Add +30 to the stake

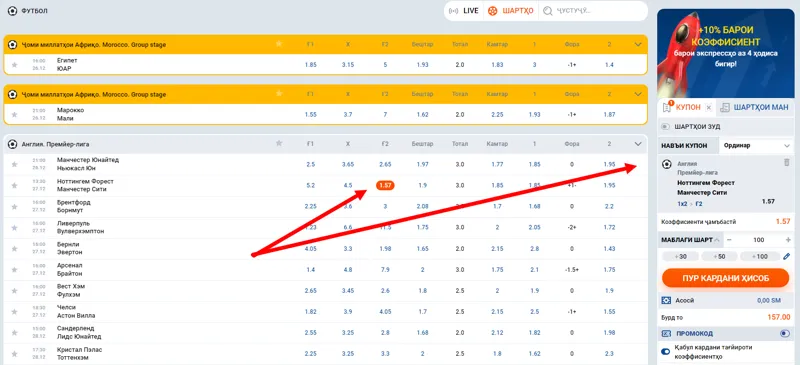(680, 256)
